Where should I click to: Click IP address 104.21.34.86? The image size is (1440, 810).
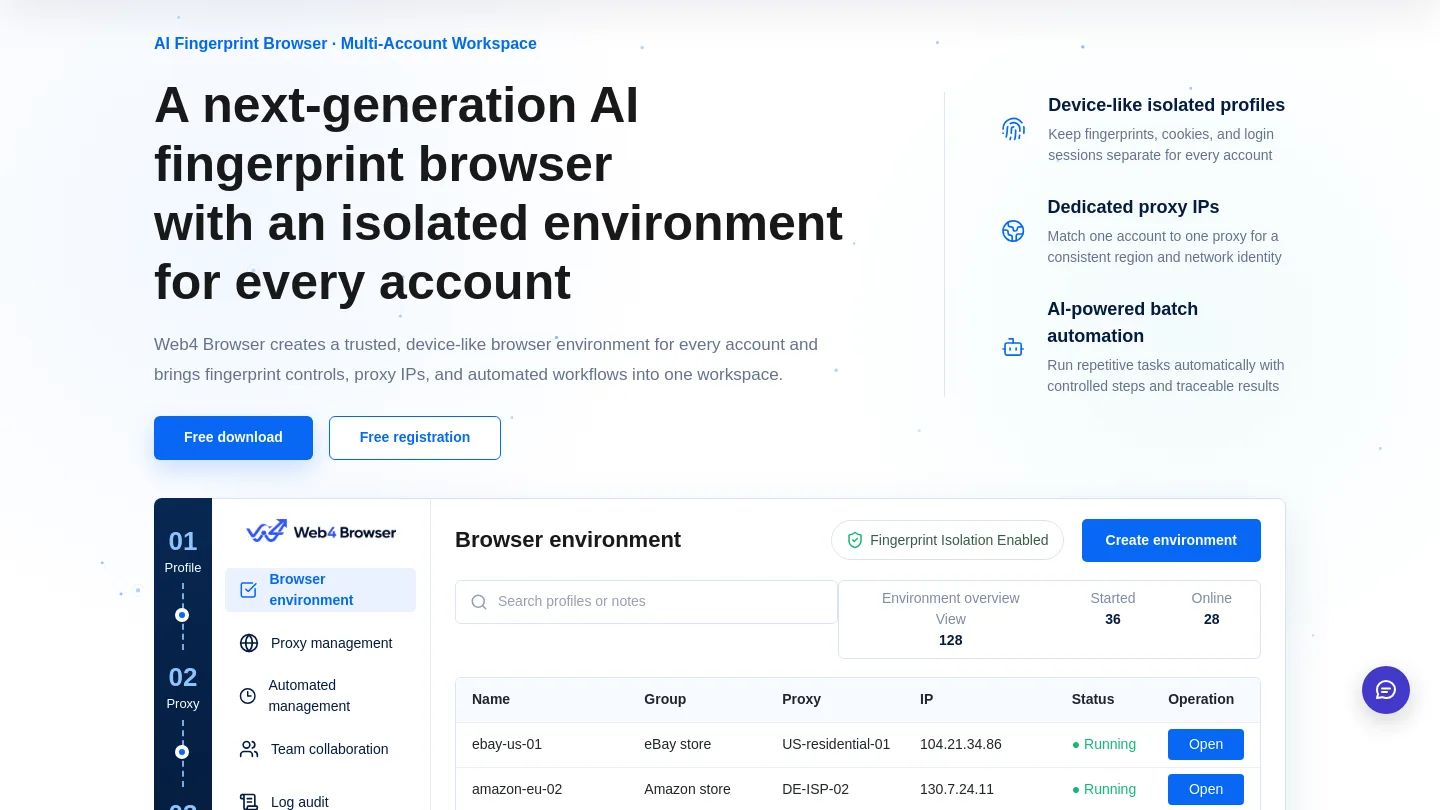click(x=961, y=745)
